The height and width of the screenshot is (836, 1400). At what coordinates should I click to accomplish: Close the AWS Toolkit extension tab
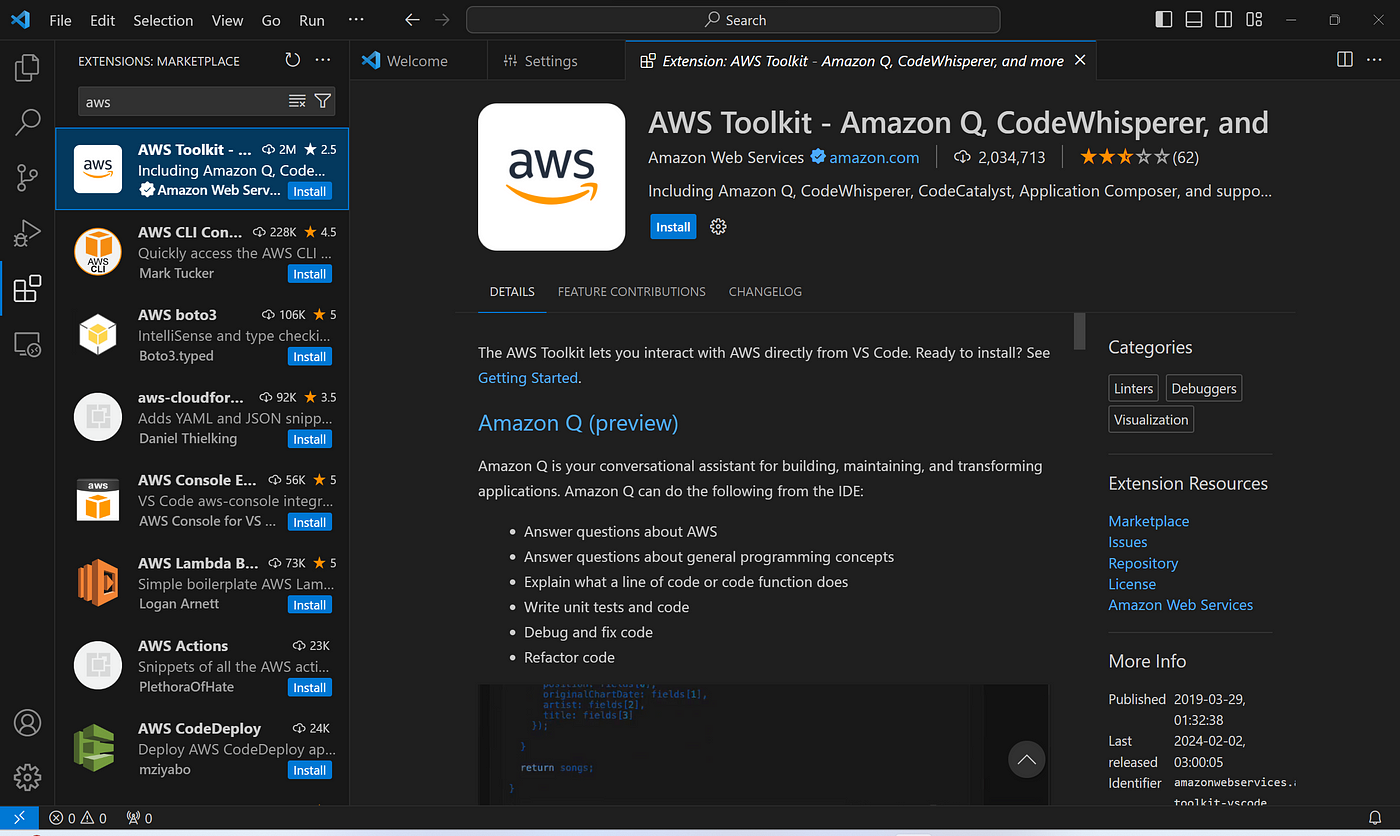(1080, 61)
